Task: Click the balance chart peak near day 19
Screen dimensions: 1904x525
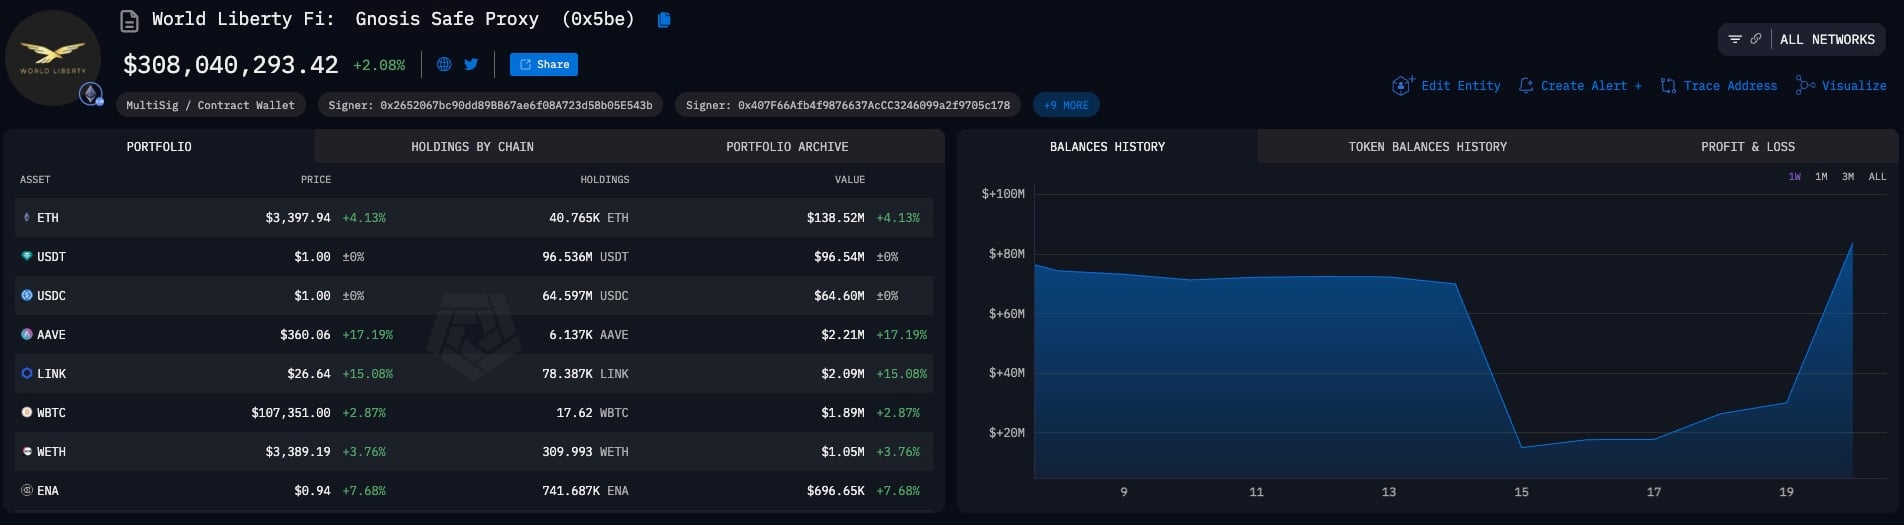Action: point(1852,243)
